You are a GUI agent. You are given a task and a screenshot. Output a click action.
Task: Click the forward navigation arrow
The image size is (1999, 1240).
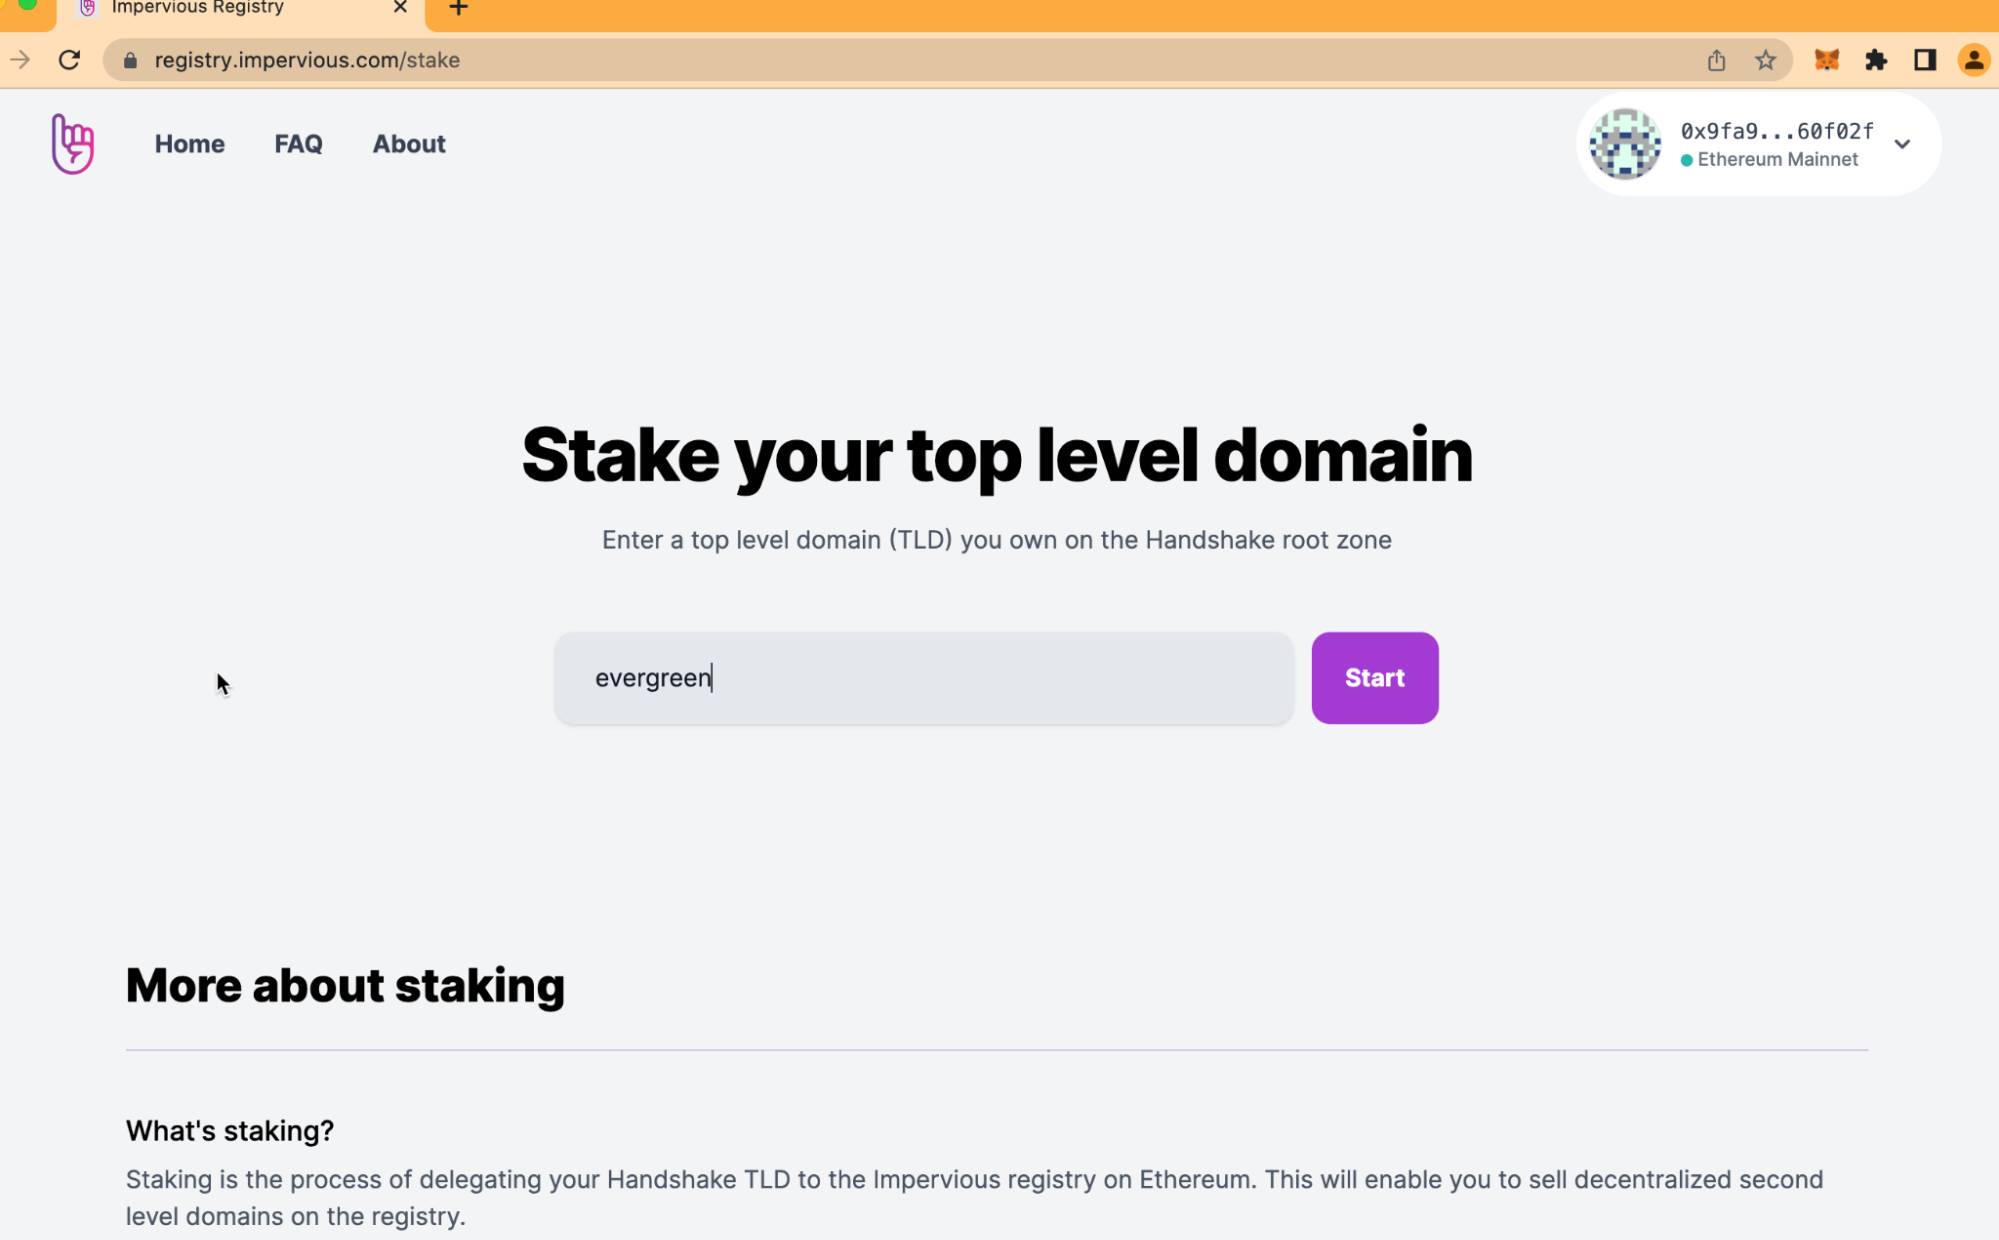[20, 60]
